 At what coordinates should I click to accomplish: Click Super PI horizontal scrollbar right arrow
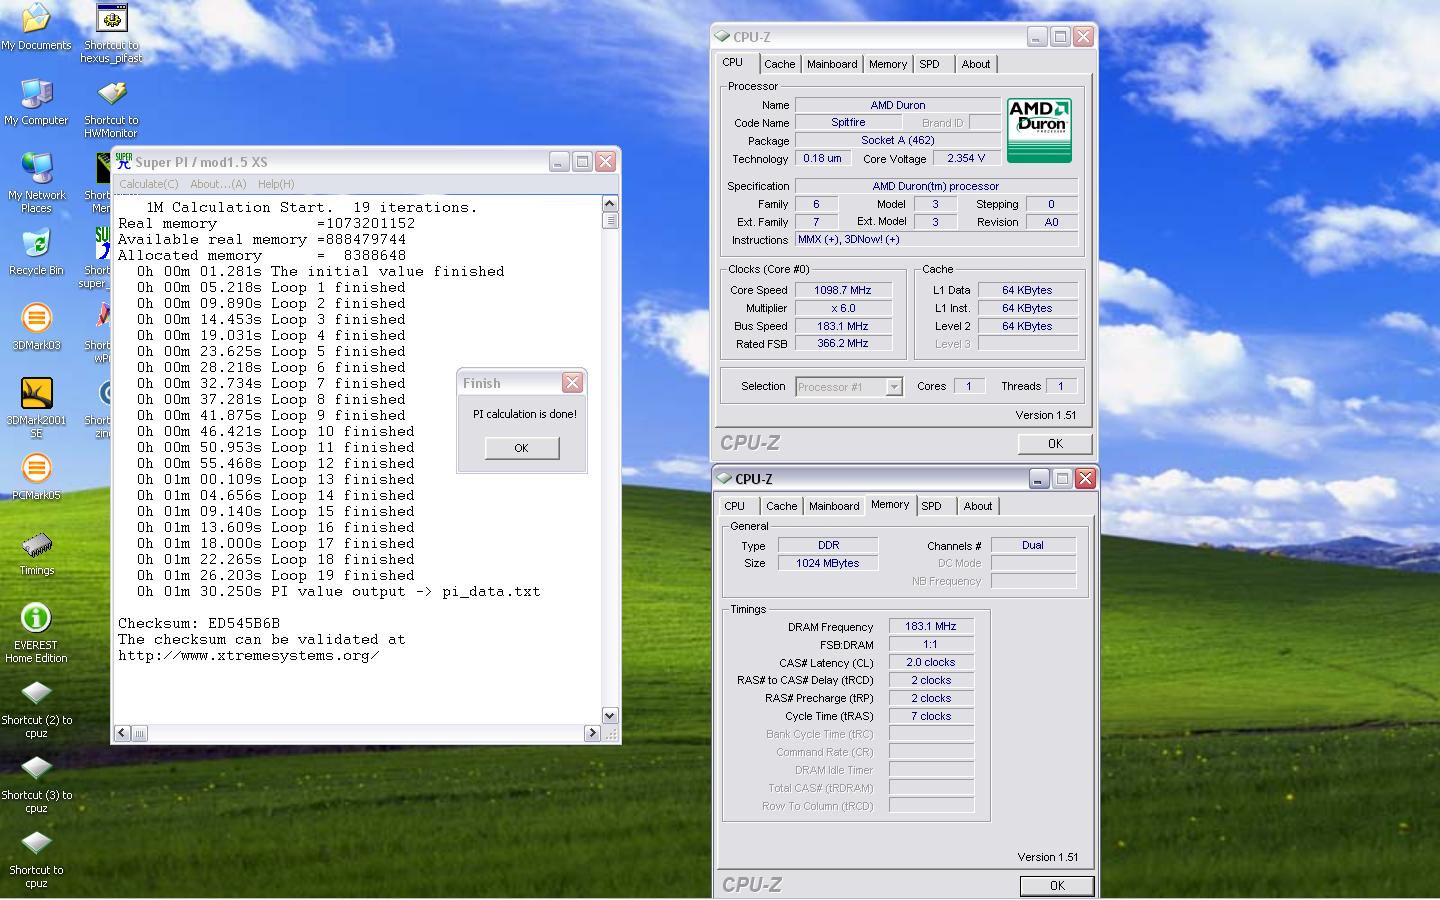pyautogui.click(x=592, y=733)
